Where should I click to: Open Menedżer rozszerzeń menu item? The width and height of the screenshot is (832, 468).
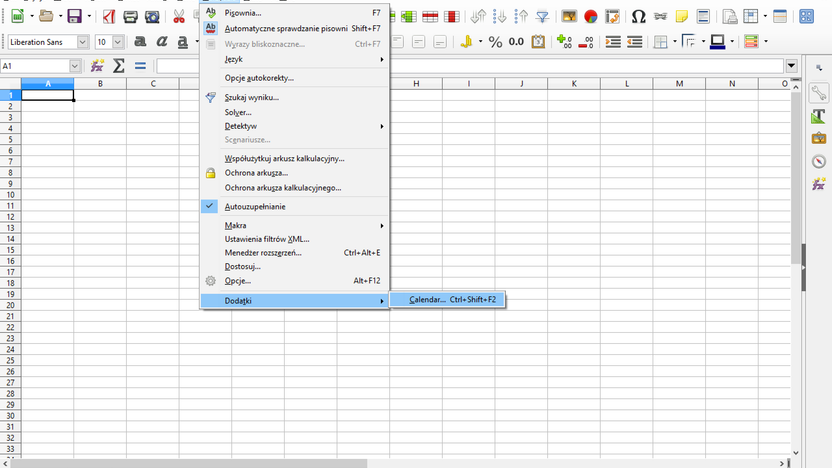(x=294, y=253)
